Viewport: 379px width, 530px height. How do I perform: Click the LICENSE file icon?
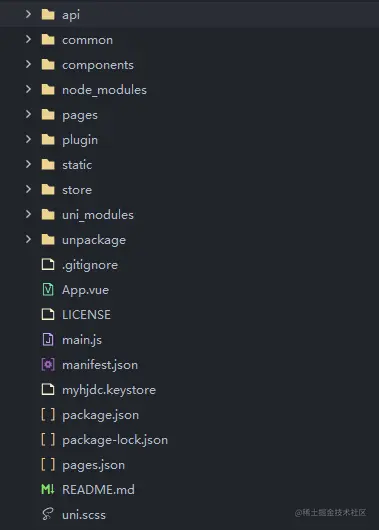coord(48,315)
